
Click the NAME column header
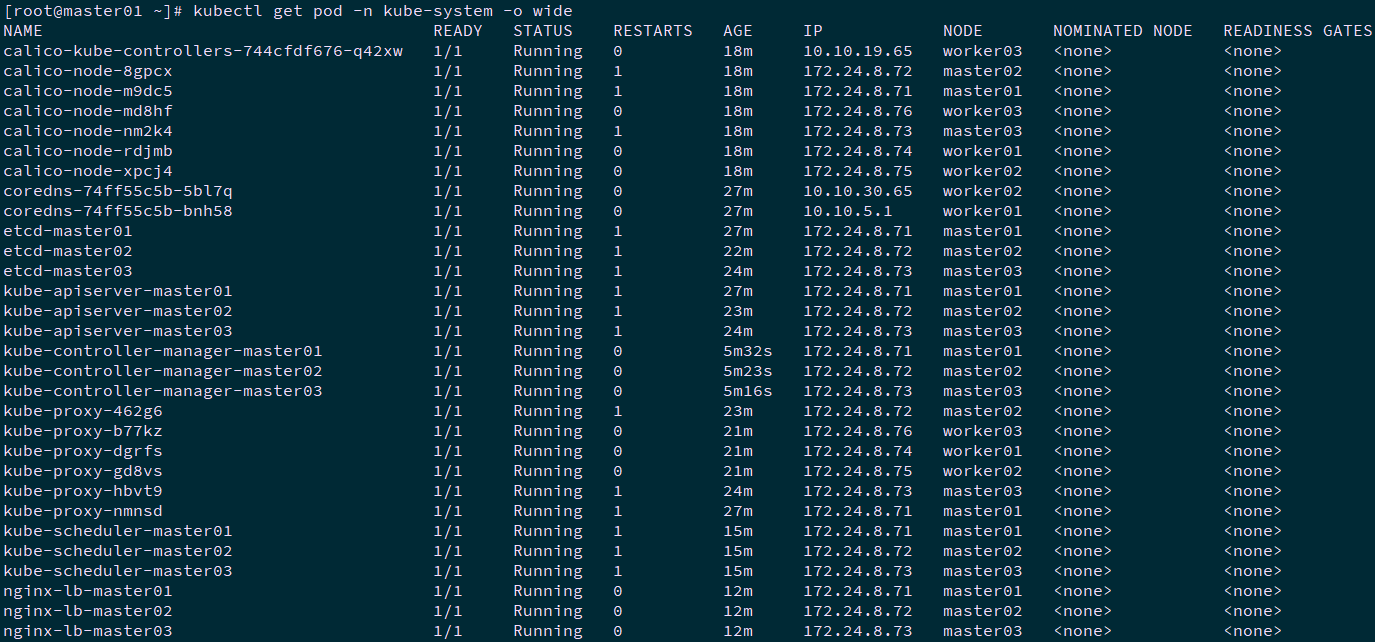(x=23, y=31)
